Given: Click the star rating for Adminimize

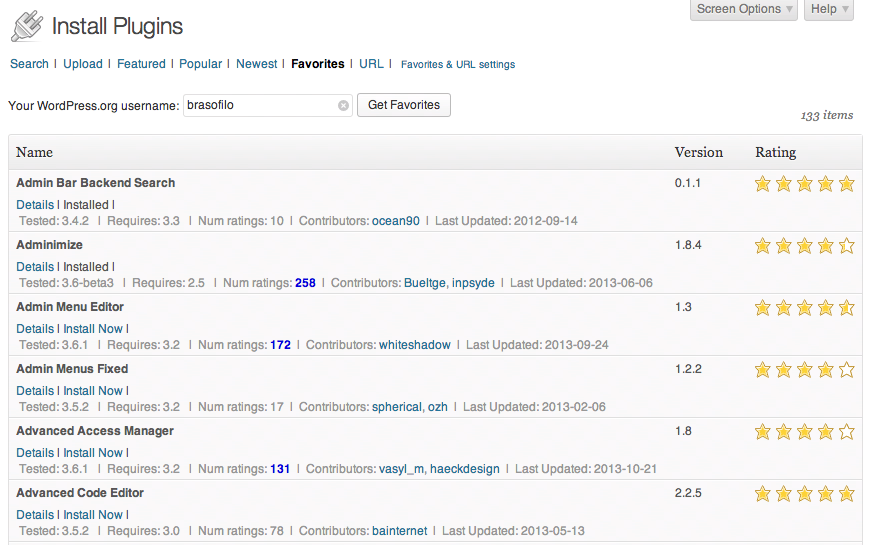Looking at the screenshot, I should pos(804,246).
